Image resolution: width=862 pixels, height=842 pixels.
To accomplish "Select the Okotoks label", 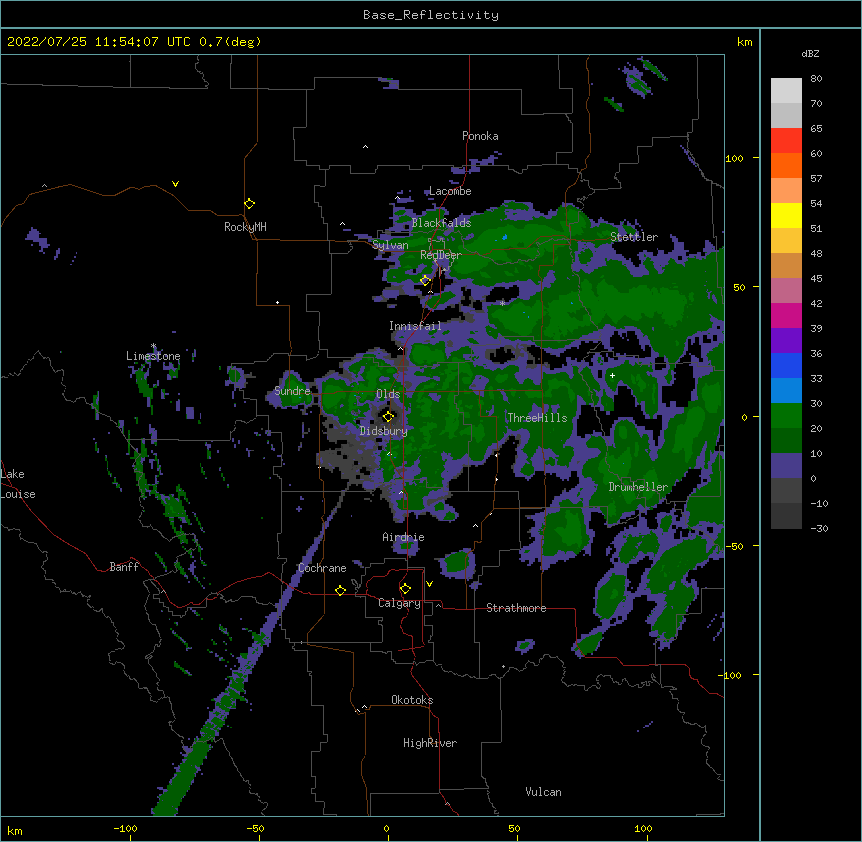I will coord(412,700).
